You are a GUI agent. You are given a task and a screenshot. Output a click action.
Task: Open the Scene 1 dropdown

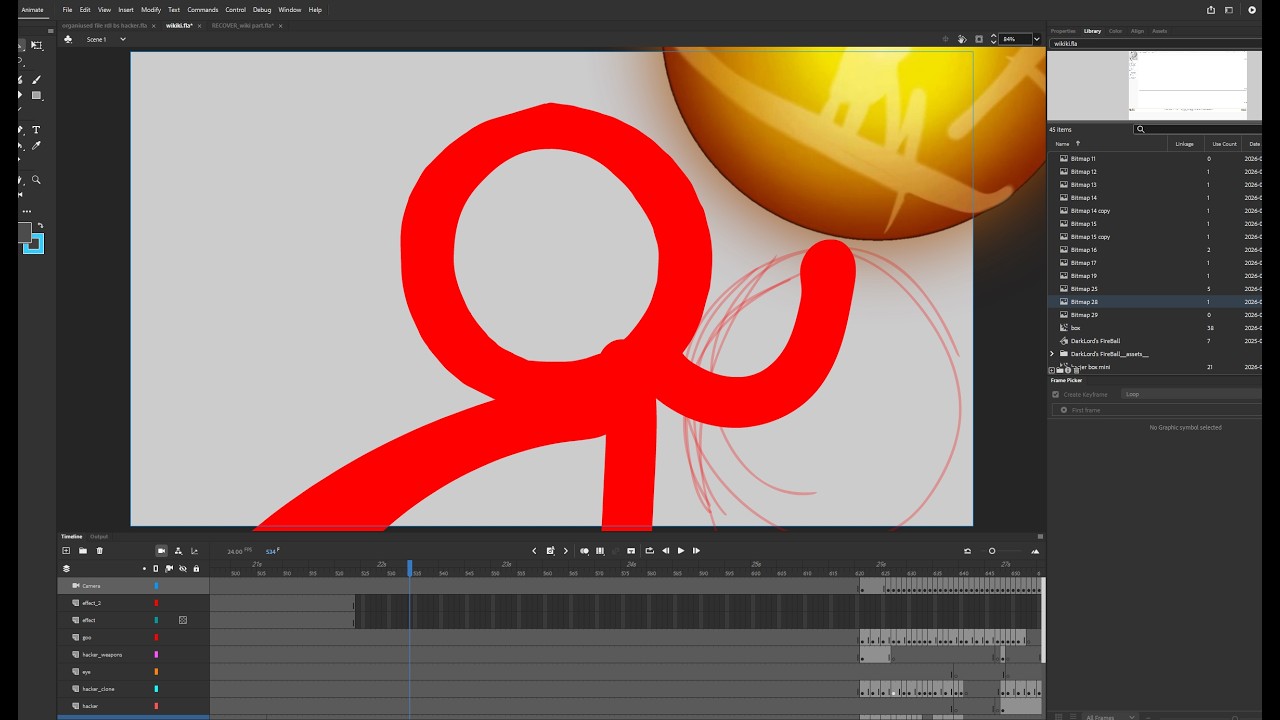pos(123,39)
